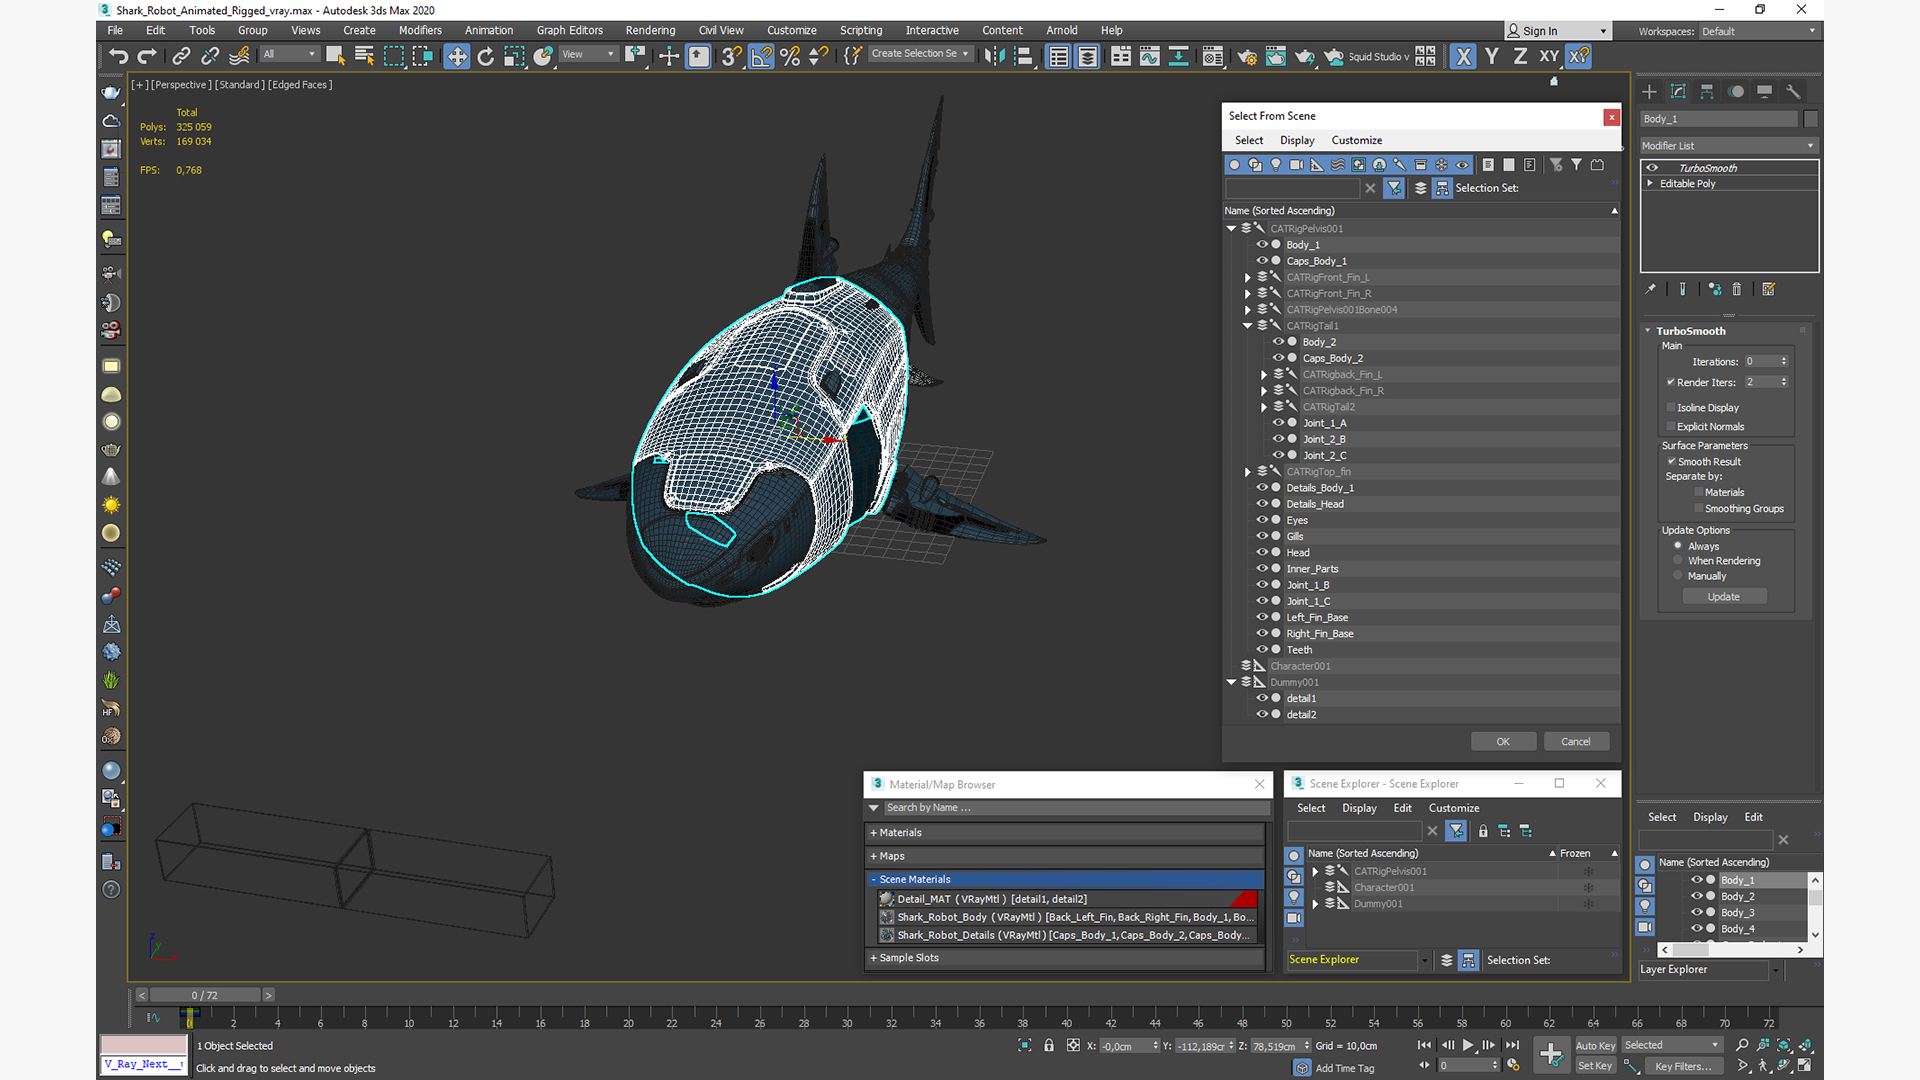Uncheck the Smooth Result checkbox
The width and height of the screenshot is (1920, 1080).
(x=1671, y=461)
